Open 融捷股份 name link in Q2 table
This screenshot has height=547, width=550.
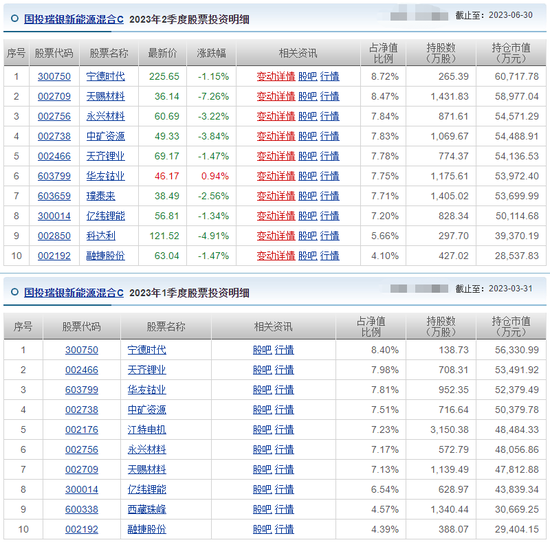click(x=106, y=256)
